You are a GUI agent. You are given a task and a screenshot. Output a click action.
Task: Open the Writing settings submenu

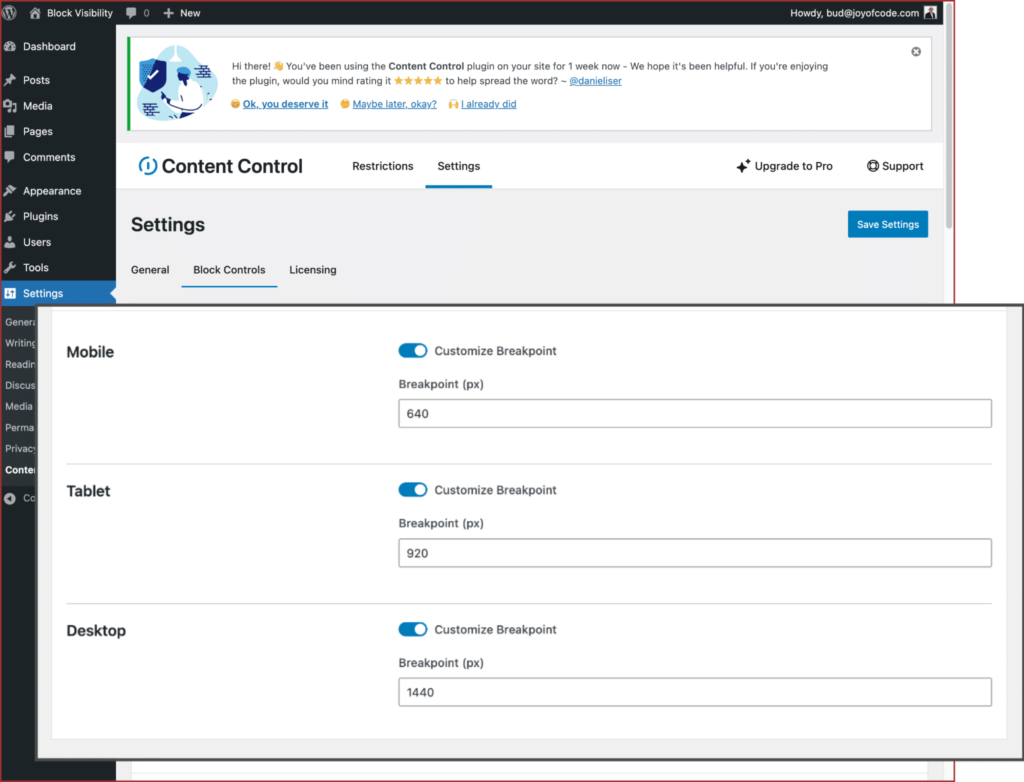pyautogui.click(x=19, y=343)
